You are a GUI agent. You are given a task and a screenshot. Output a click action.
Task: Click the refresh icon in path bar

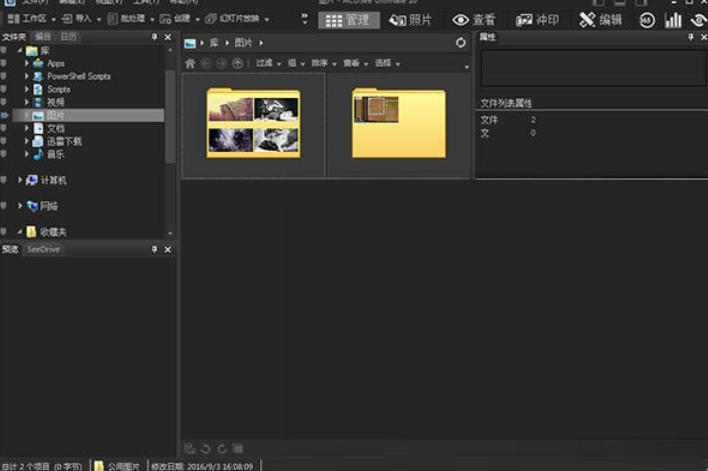460,43
